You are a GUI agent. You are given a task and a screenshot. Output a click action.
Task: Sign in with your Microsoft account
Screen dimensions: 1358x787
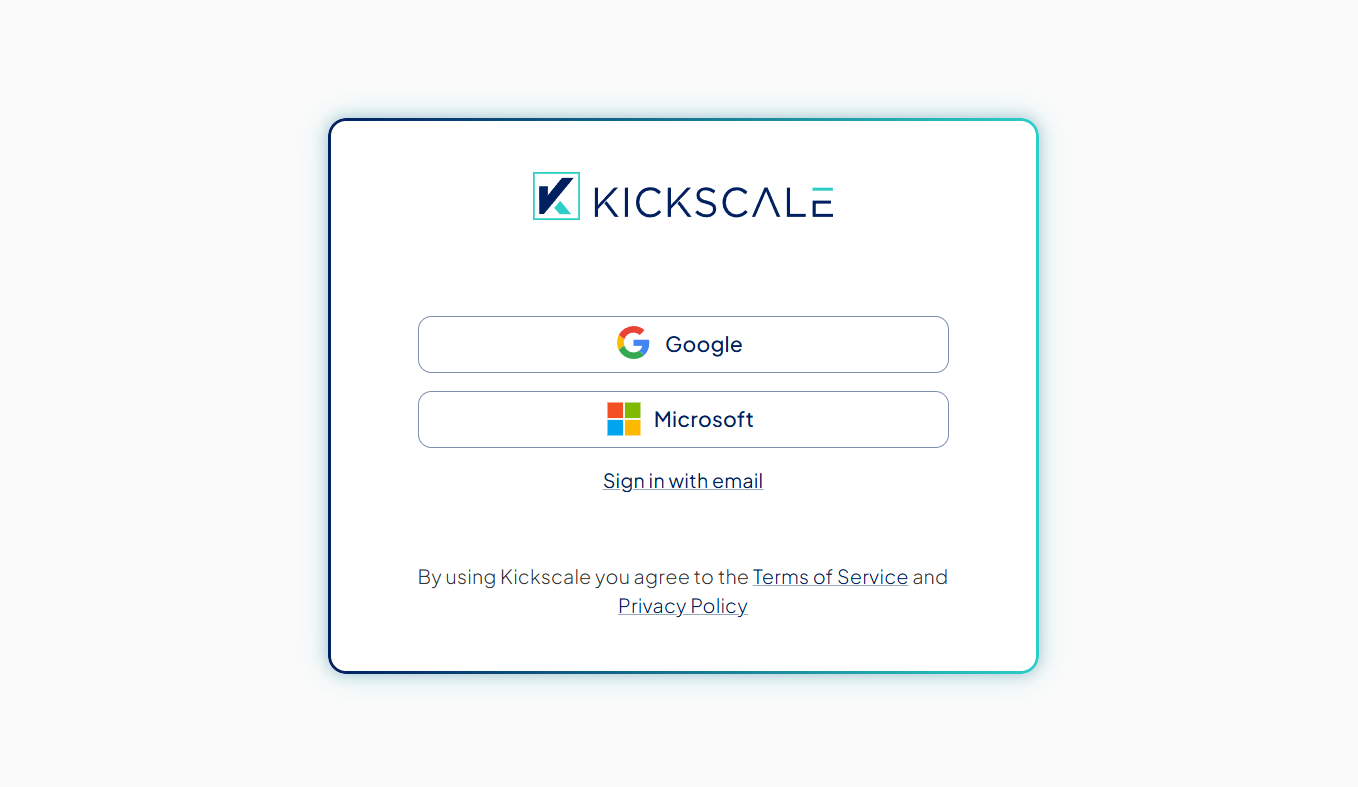[x=683, y=419]
